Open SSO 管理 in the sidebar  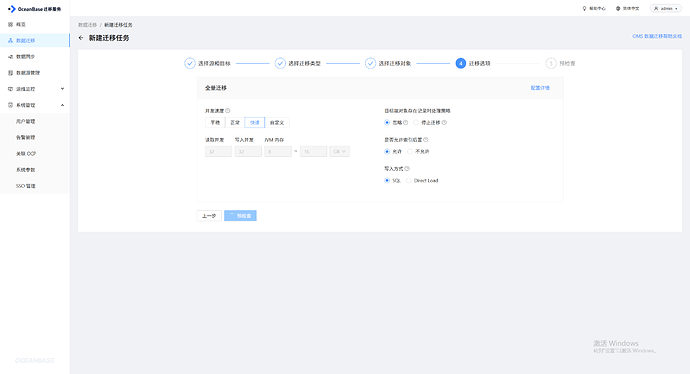pos(26,186)
